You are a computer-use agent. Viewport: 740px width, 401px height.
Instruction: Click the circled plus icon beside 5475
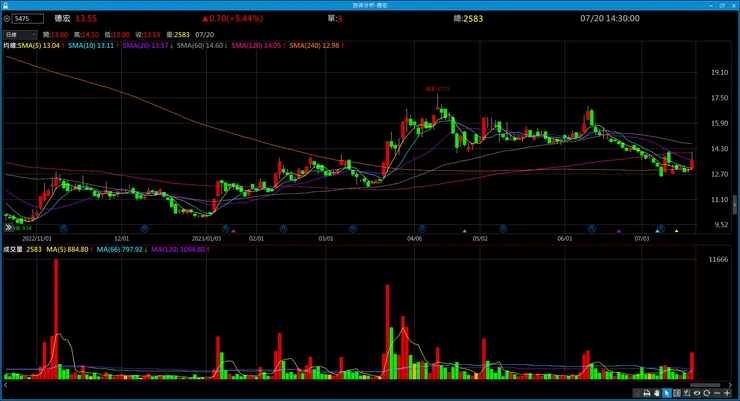click(x=7, y=18)
